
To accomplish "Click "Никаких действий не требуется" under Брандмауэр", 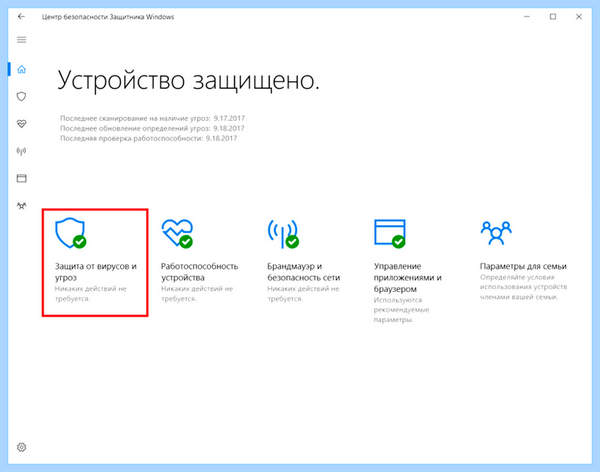I will click(x=303, y=294).
